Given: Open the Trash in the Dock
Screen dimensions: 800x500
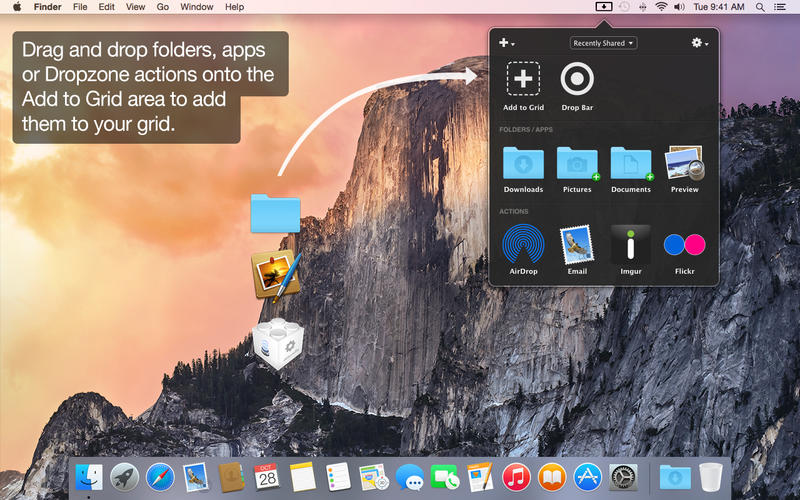Looking at the screenshot, I should (711, 477).
